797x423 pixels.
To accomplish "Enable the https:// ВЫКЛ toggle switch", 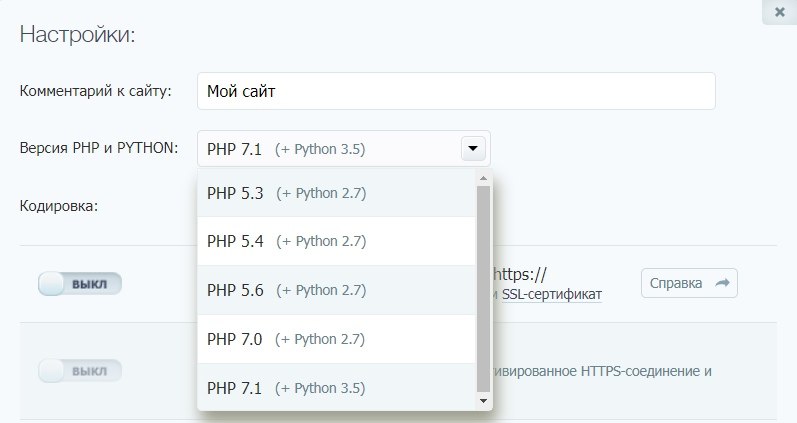I will click(x=80, y=284).
